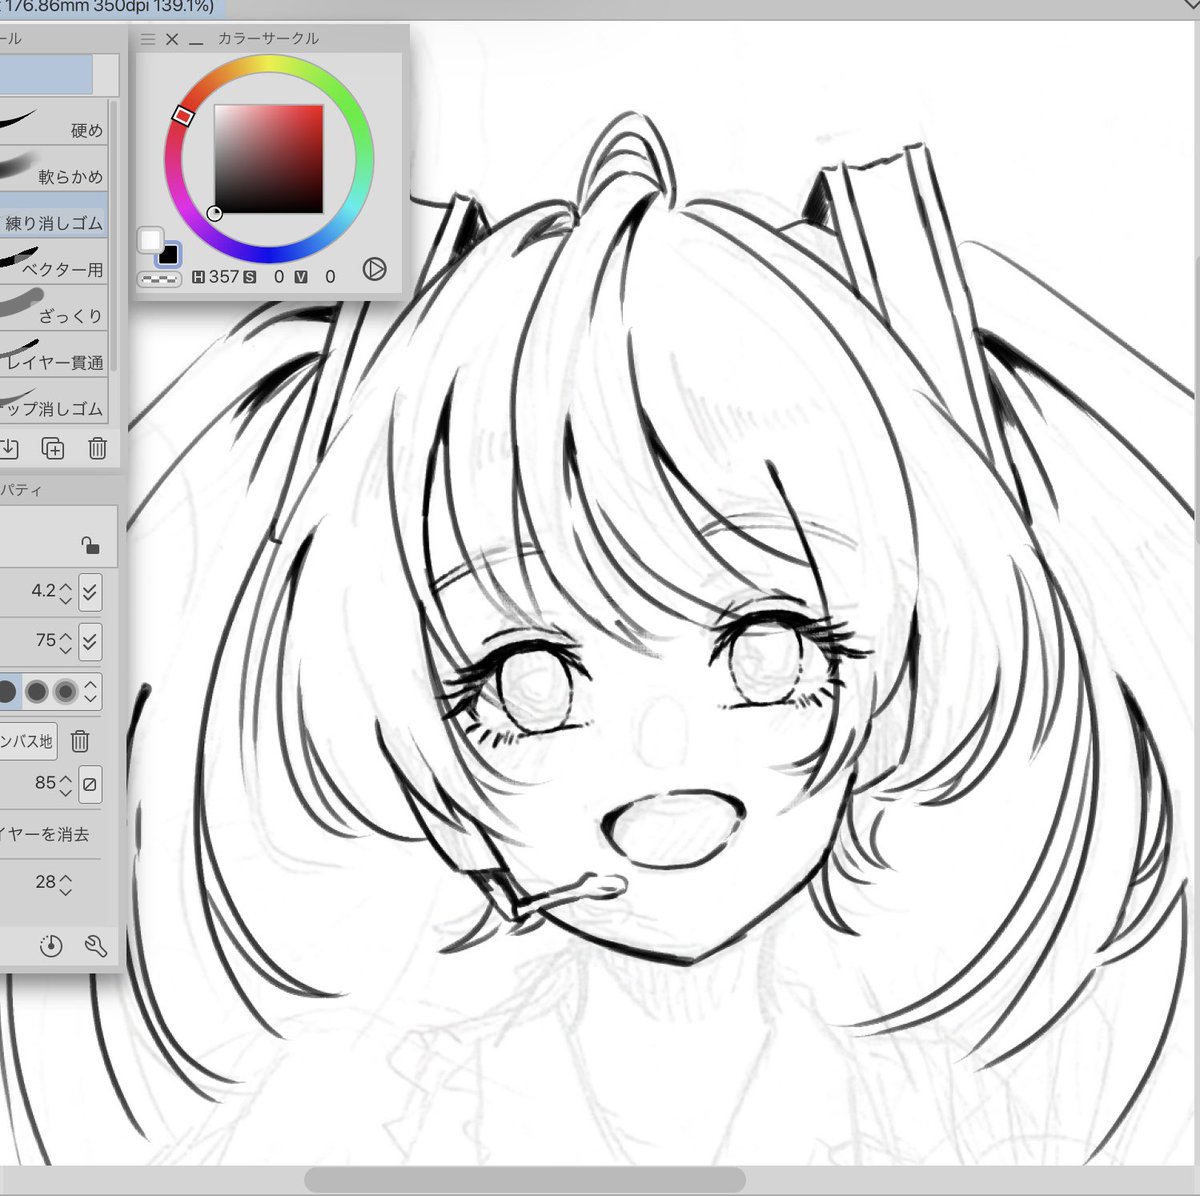This screenshot has height=1196, width=1200.
Task: Adjust brush size 4.2 stepper arrows
Action: pyautogui.click(x=66, y=592)
